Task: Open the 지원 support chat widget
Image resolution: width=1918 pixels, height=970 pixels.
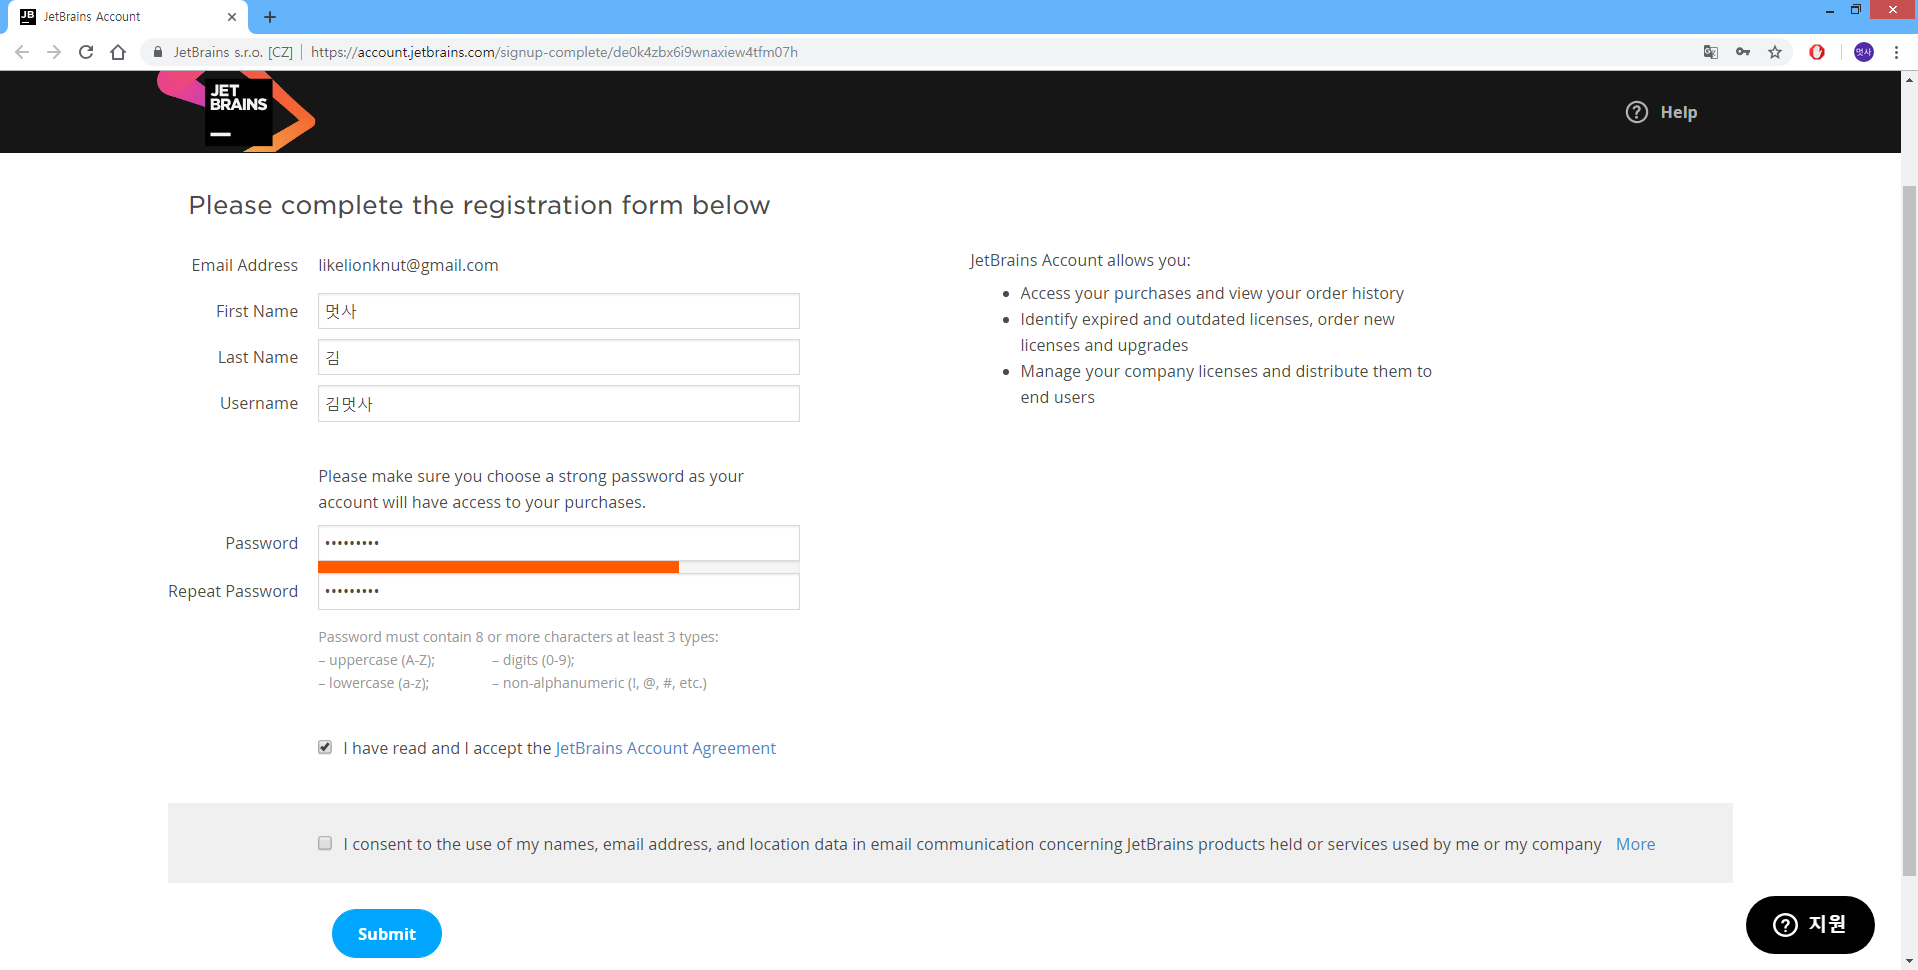Action: [x=1810, y=925]
